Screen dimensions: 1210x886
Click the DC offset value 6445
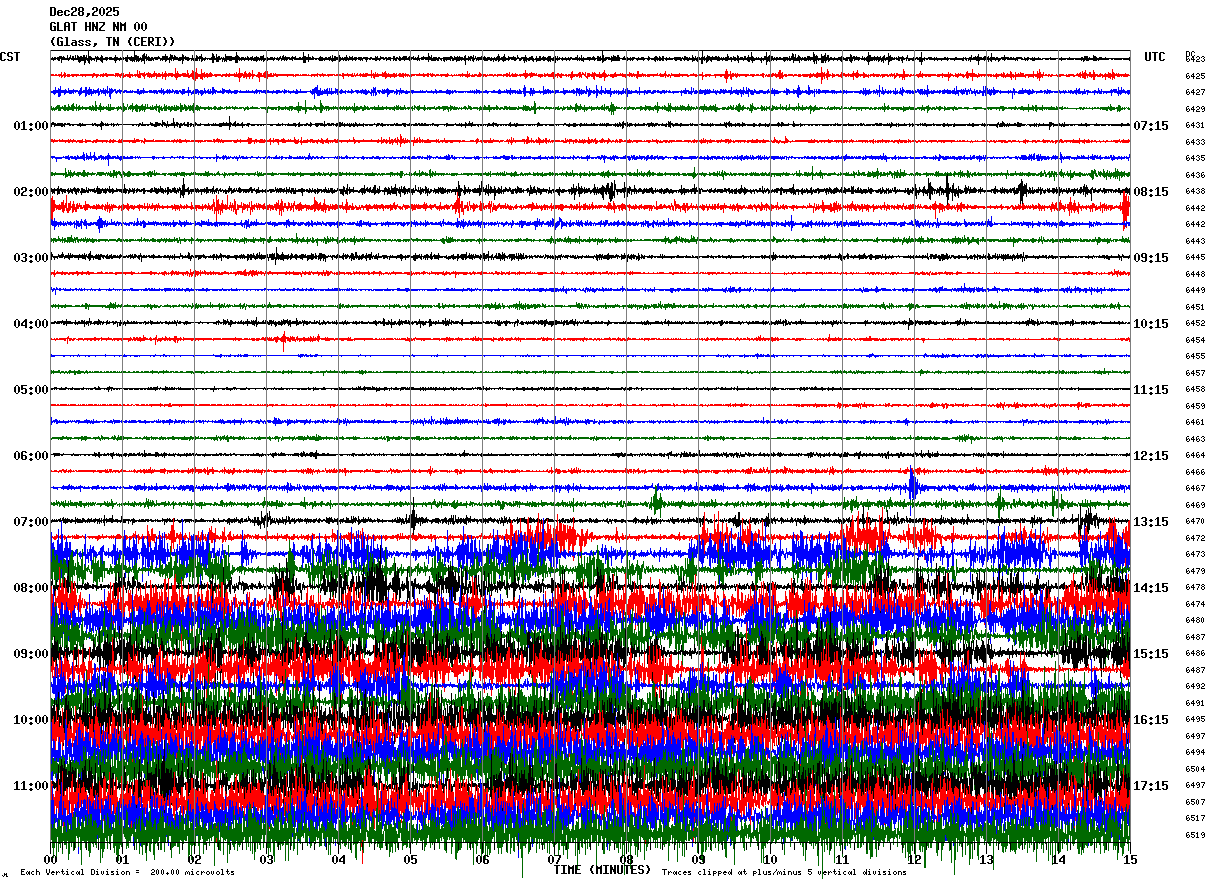(1195, 257)
